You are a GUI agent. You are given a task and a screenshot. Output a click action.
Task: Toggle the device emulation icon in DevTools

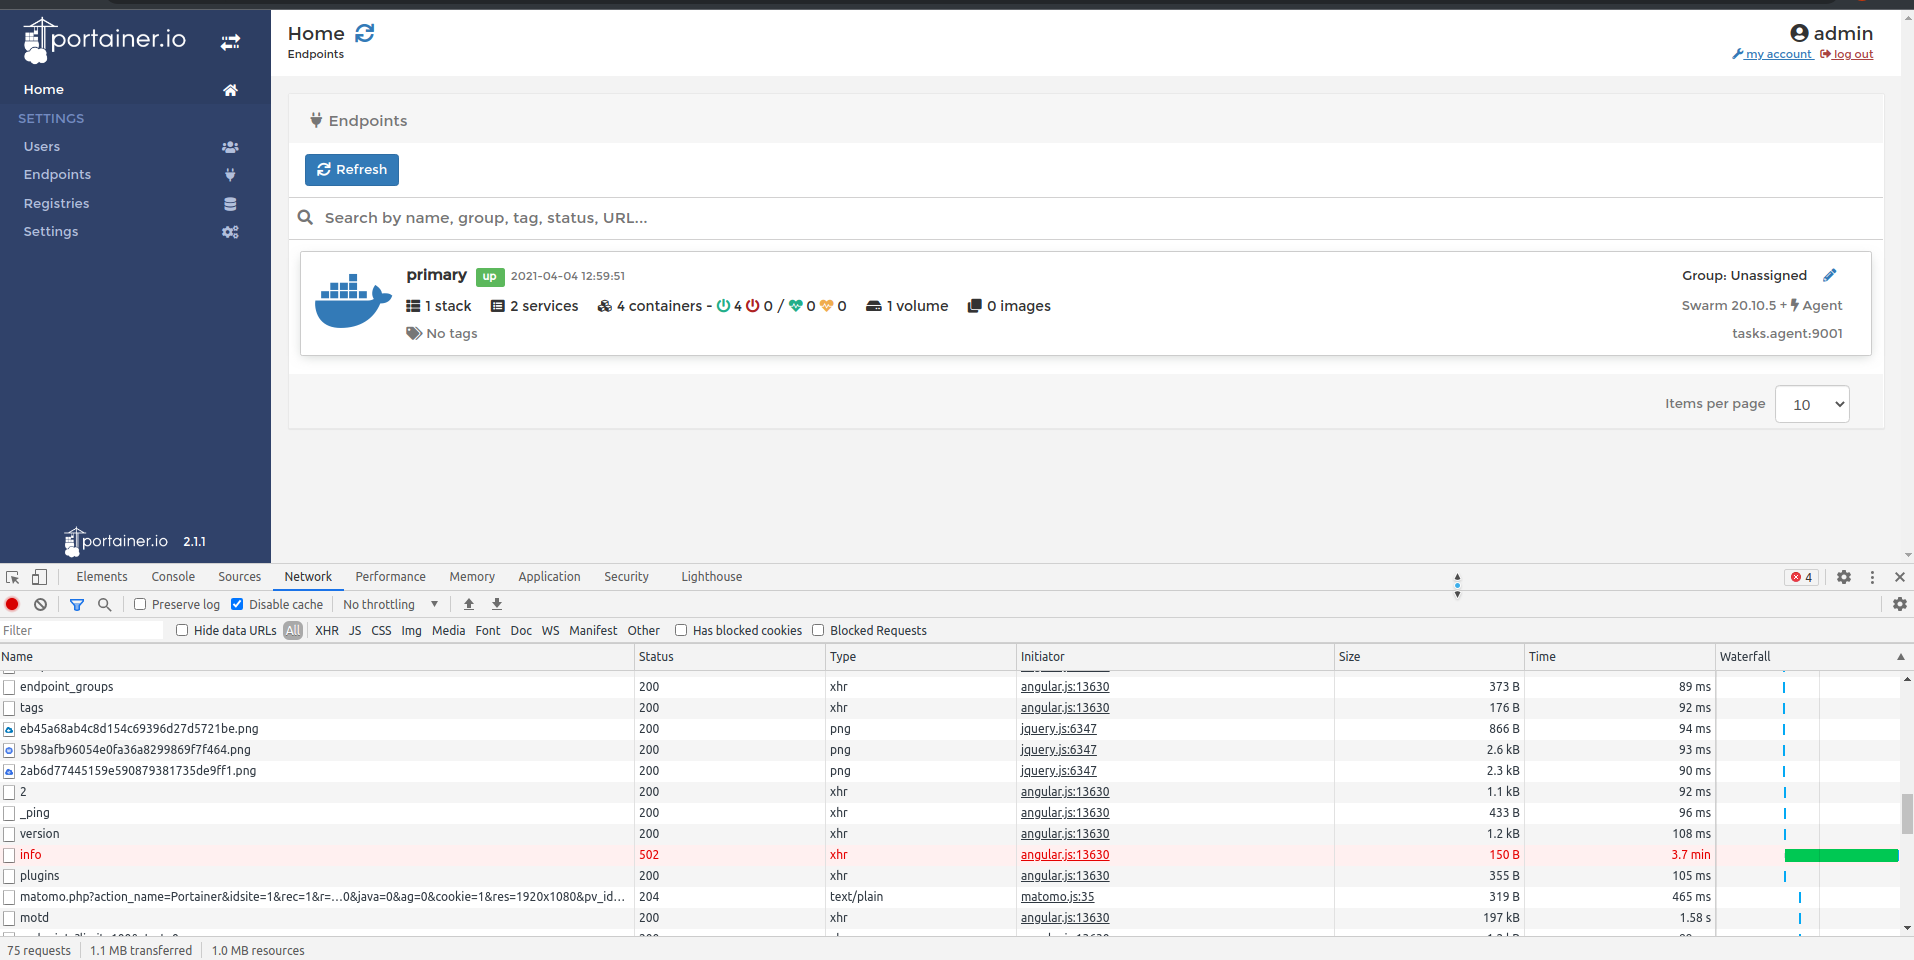point(39,576)
